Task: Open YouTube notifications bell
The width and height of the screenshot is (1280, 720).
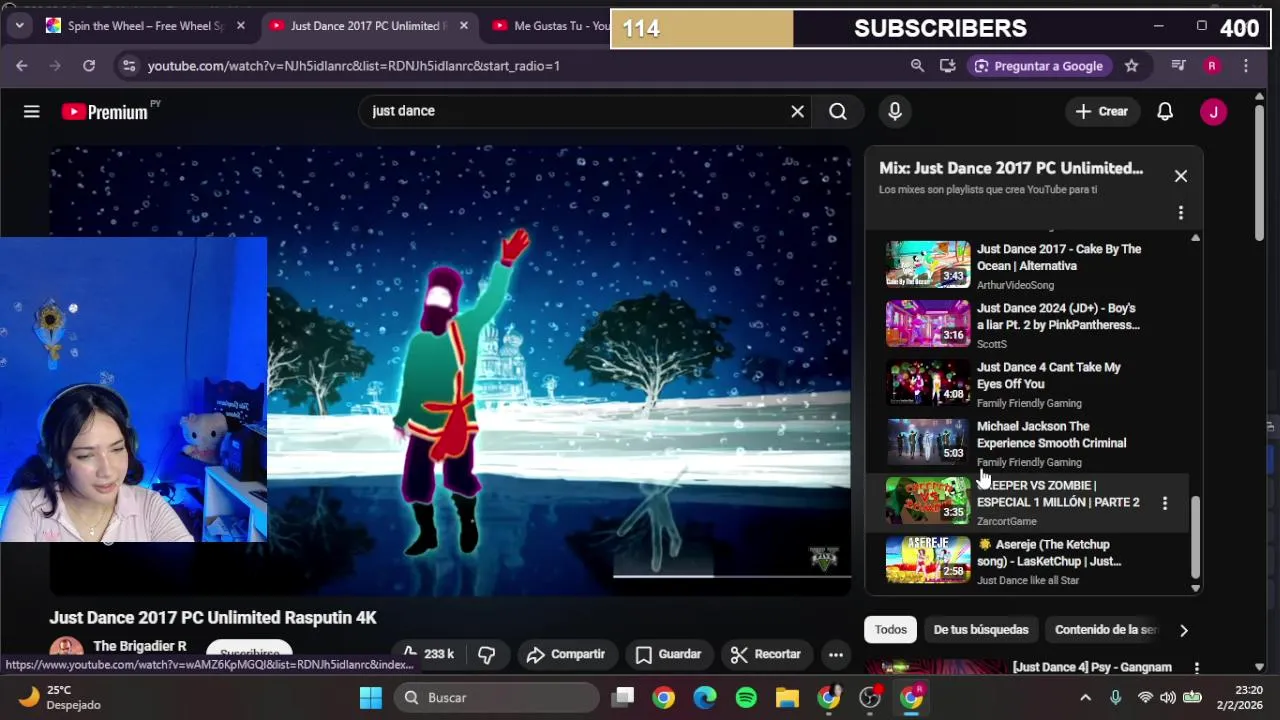Action: point(1165,111)
